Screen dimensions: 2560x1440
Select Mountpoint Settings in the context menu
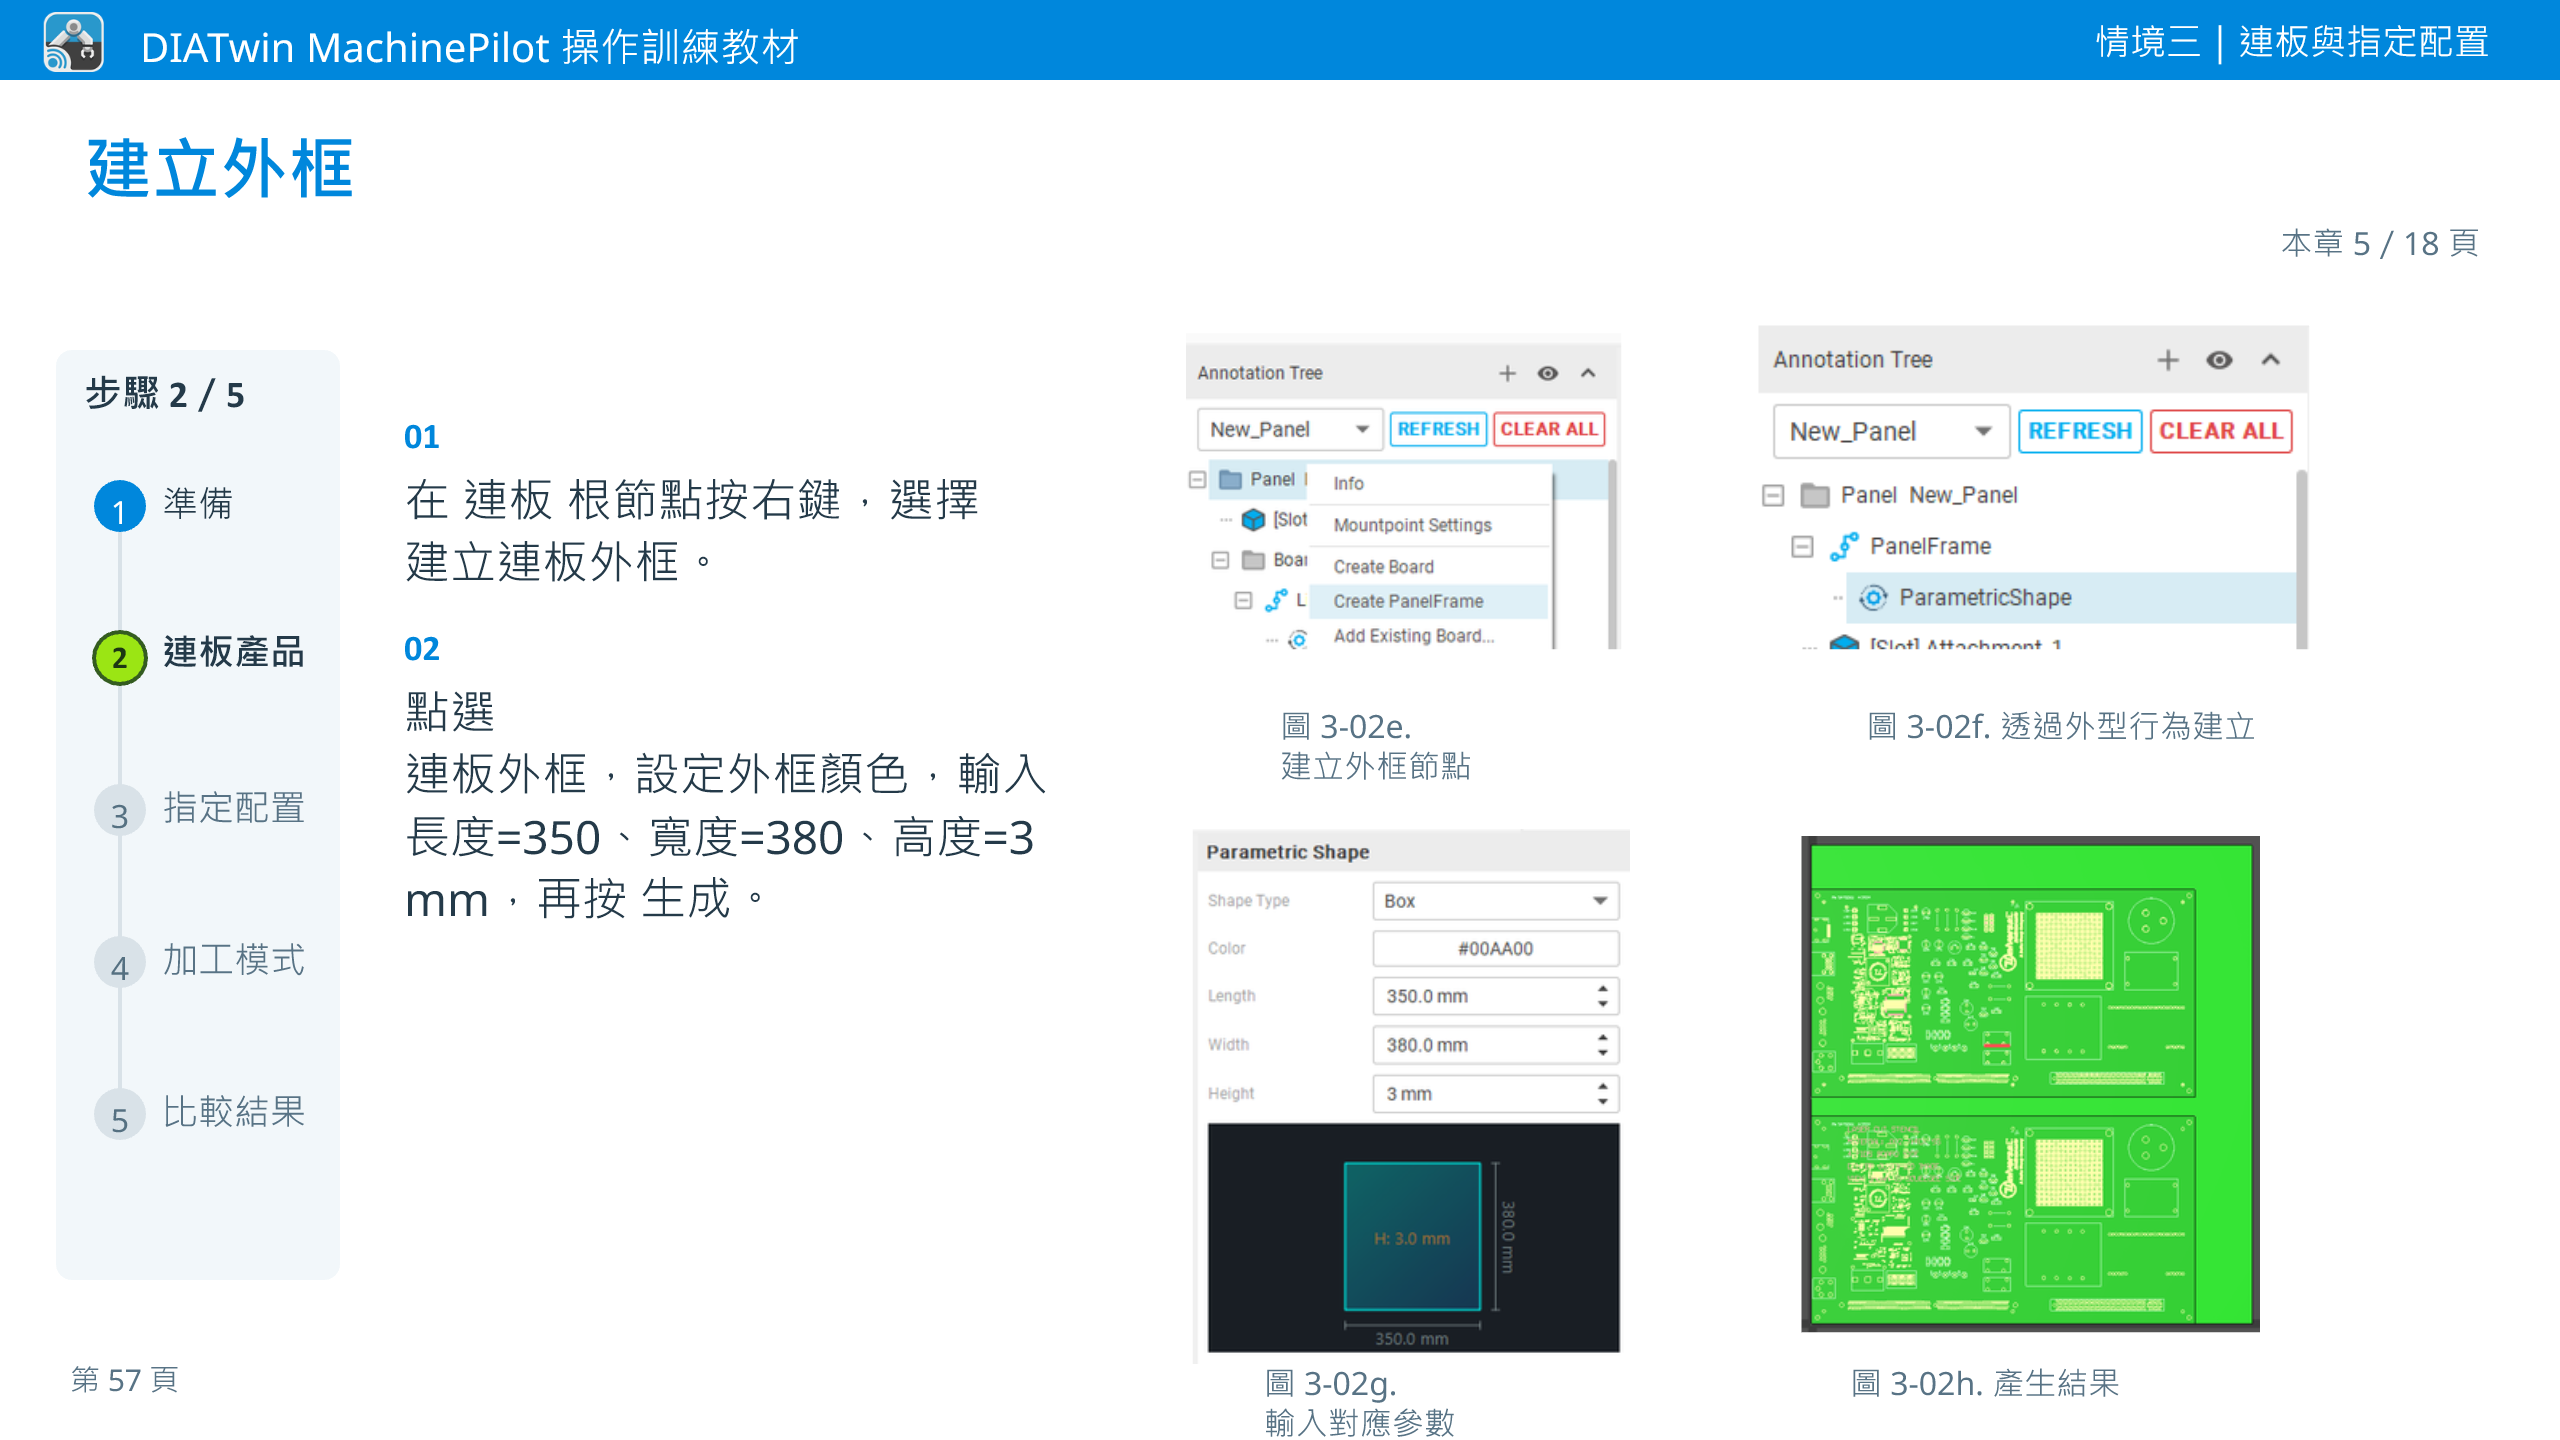[x=1430, y=526]
